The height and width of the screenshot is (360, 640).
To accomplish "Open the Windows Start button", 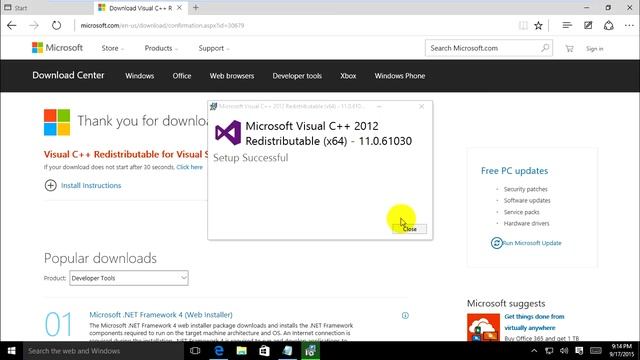I will click(x=11, y=351).
